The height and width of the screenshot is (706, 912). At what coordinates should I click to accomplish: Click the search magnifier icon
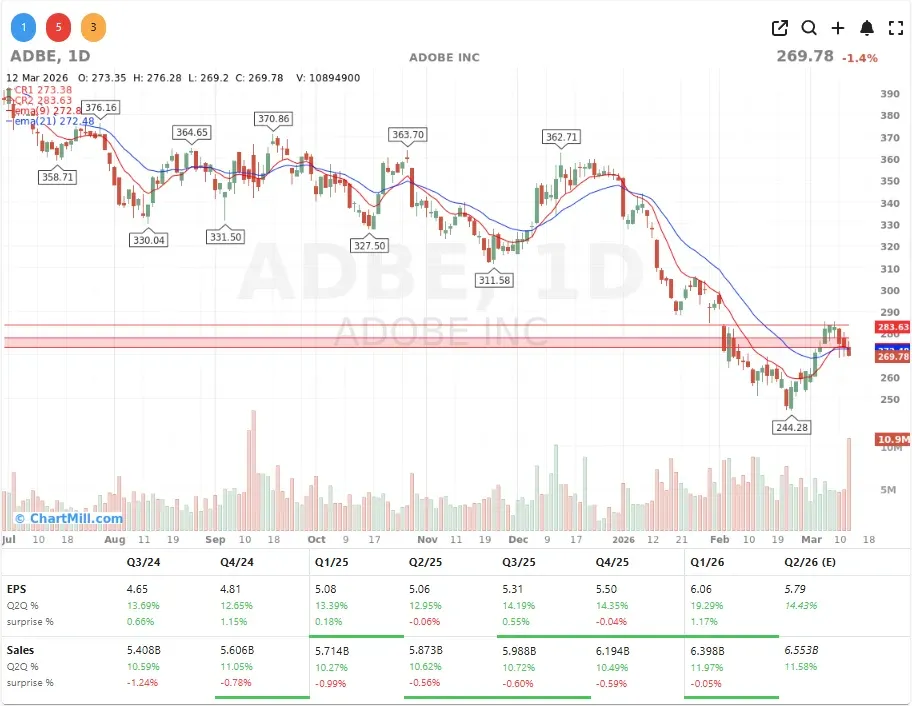pos(809,28)
